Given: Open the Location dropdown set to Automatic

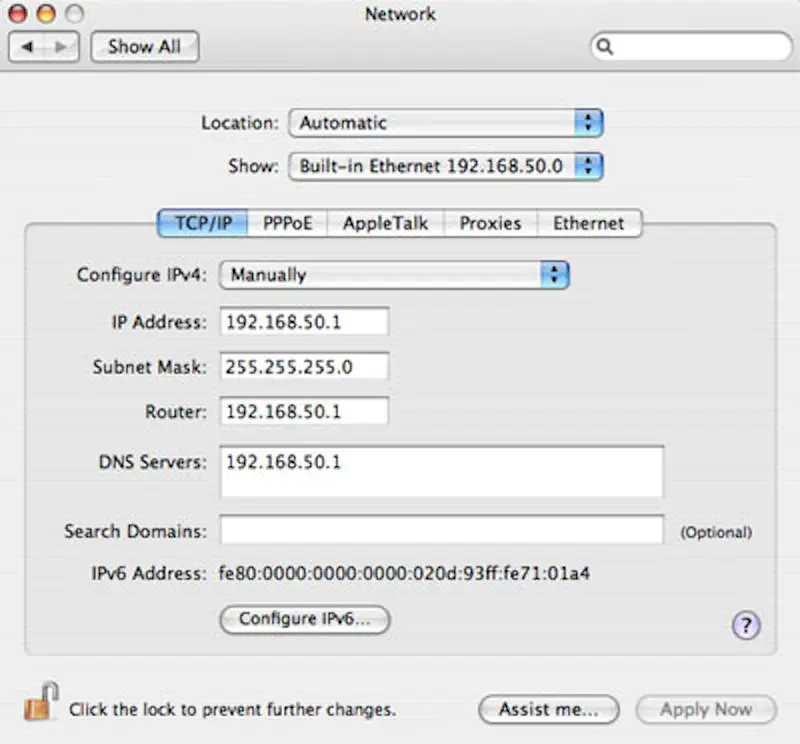Looking at the screenshot, I should [445, 122].
